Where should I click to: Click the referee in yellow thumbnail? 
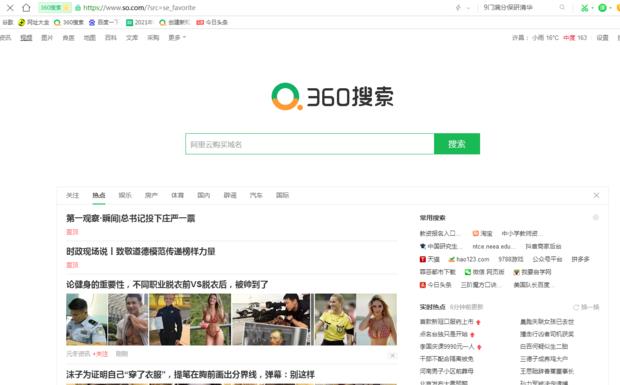335,319
